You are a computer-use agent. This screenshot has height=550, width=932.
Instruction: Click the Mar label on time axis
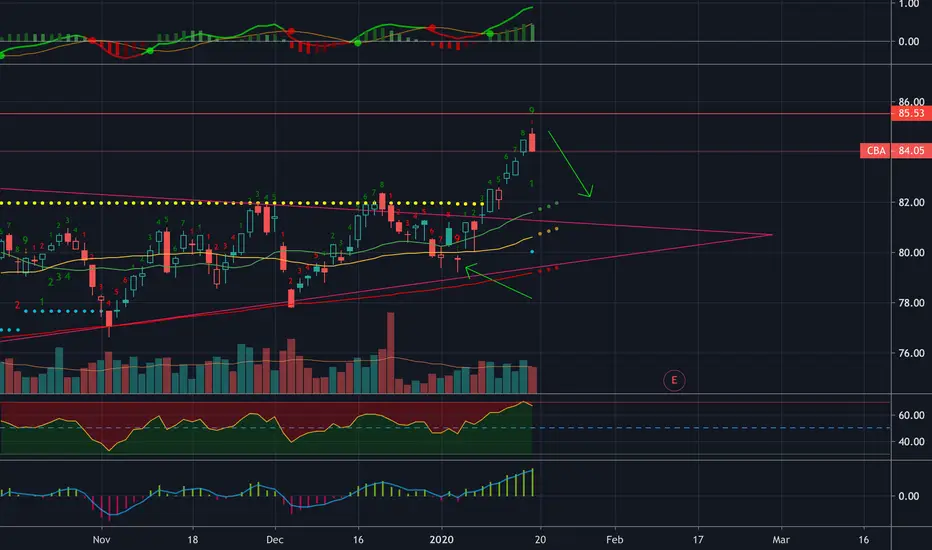780,540
